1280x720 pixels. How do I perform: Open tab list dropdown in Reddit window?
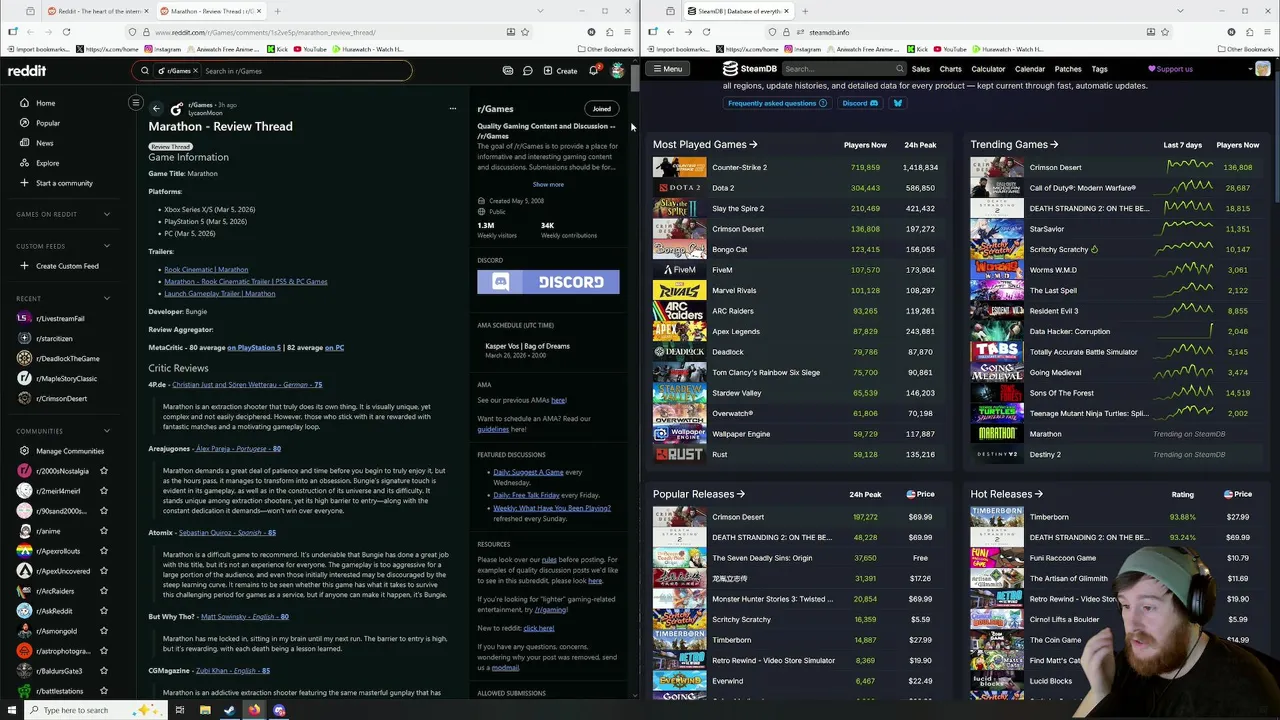point(540,11)
